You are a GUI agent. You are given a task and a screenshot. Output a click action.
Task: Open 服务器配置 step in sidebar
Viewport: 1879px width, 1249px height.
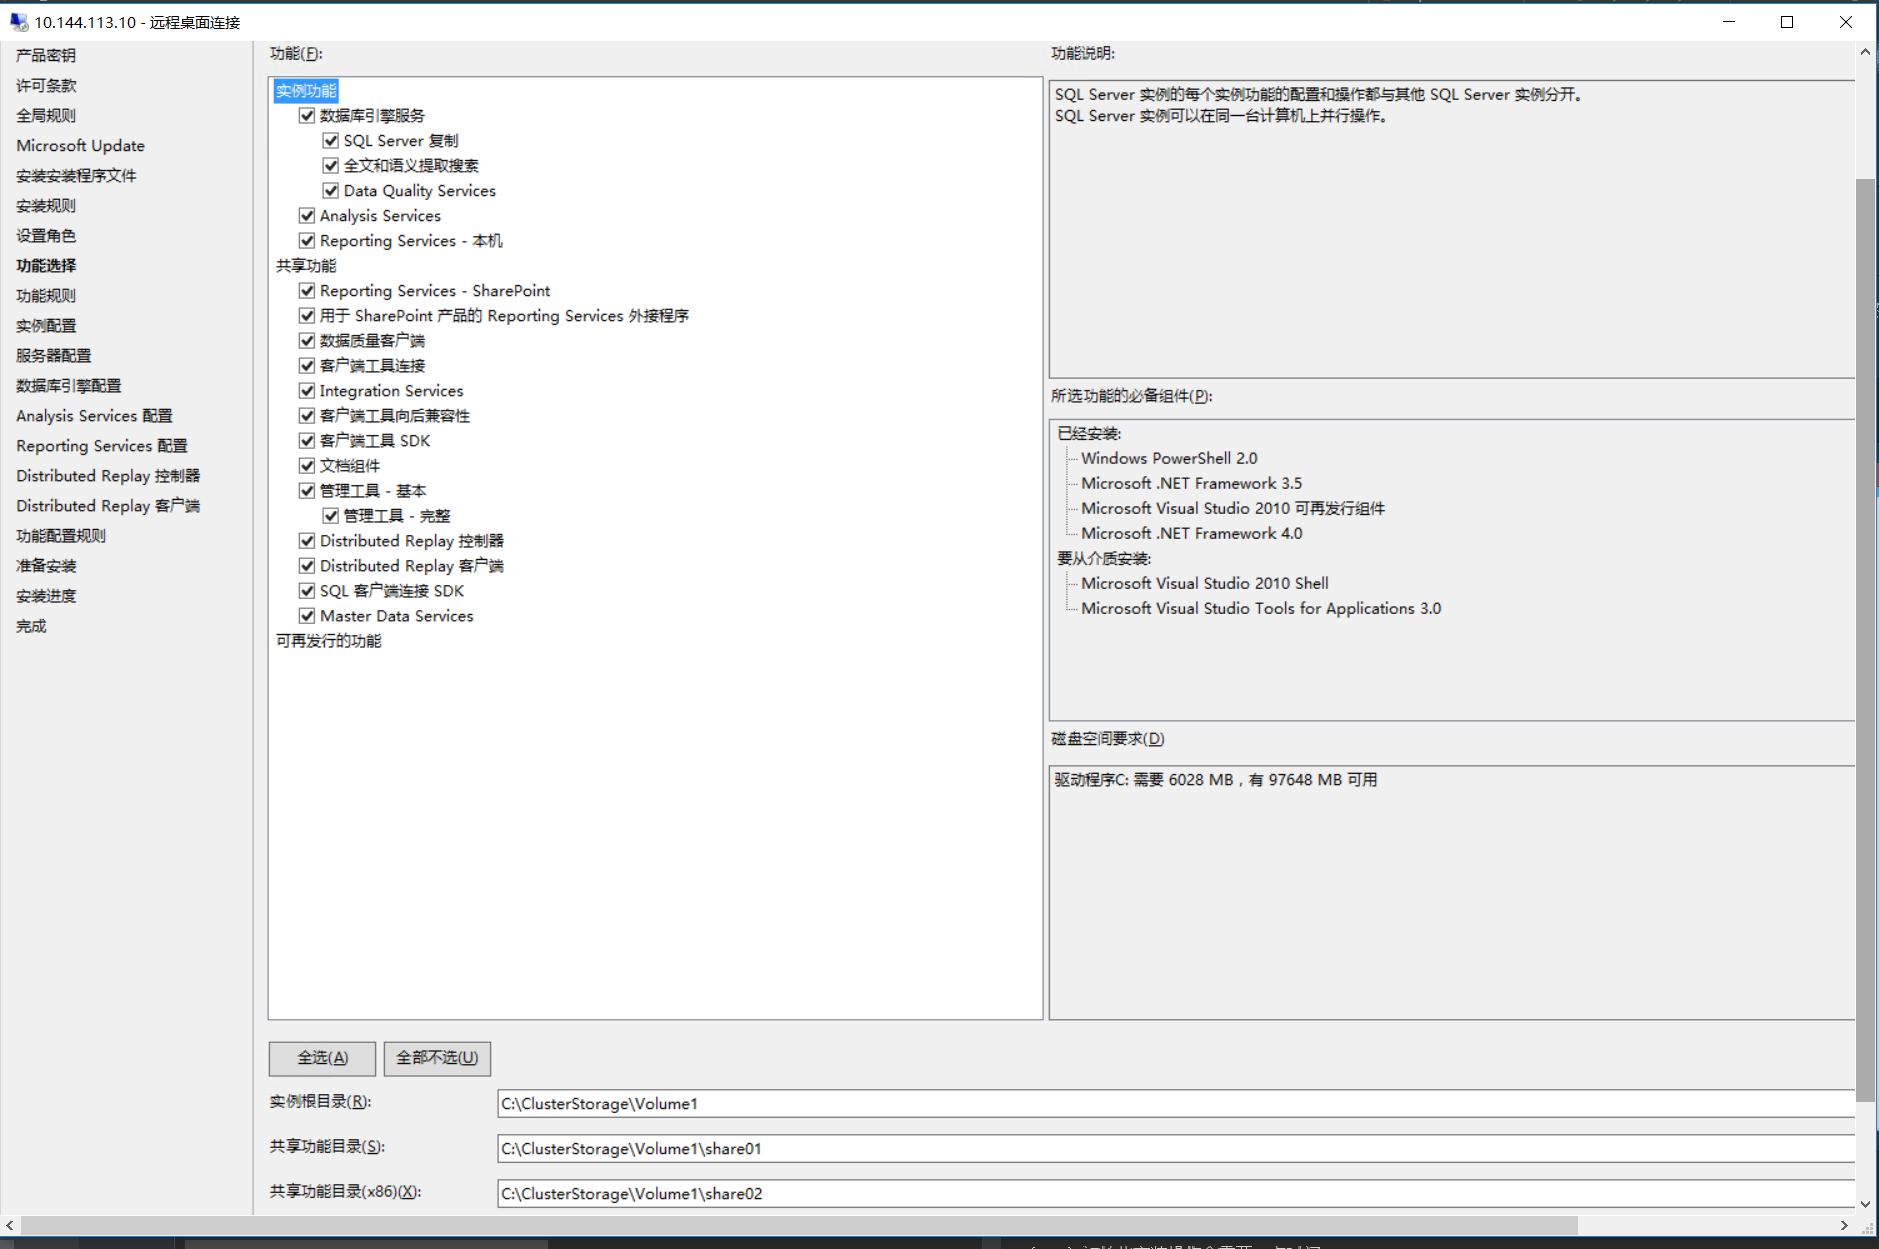[x=53, y=356]
